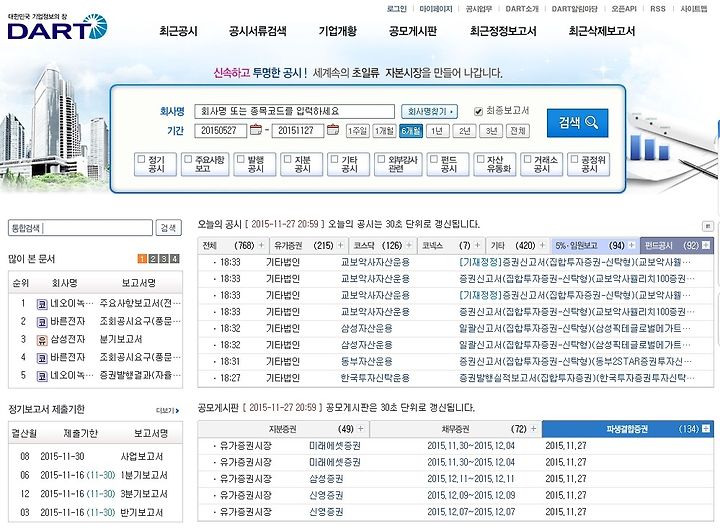Viewport: 720px width, 531px height.
Task: Open the 공모게시판 menu
Action: tap(412, 31)
